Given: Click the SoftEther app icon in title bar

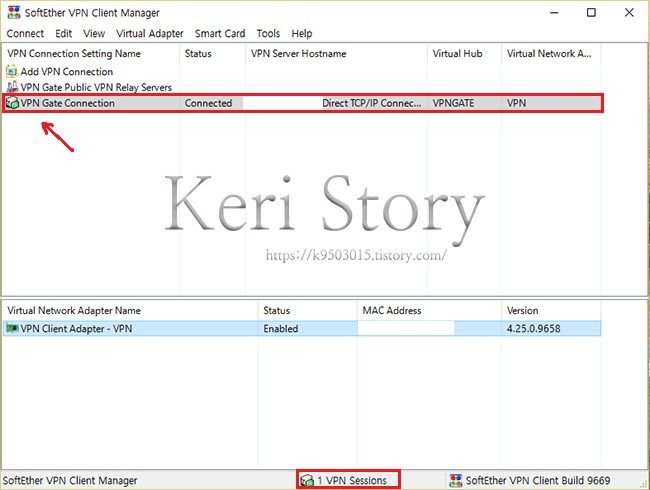Looking at the screenshot, I should 14,12.
